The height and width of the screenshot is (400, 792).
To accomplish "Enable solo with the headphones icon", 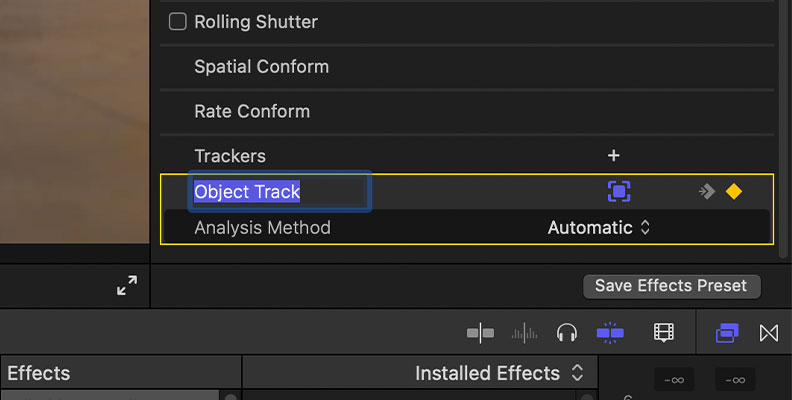I will (567, 333).
